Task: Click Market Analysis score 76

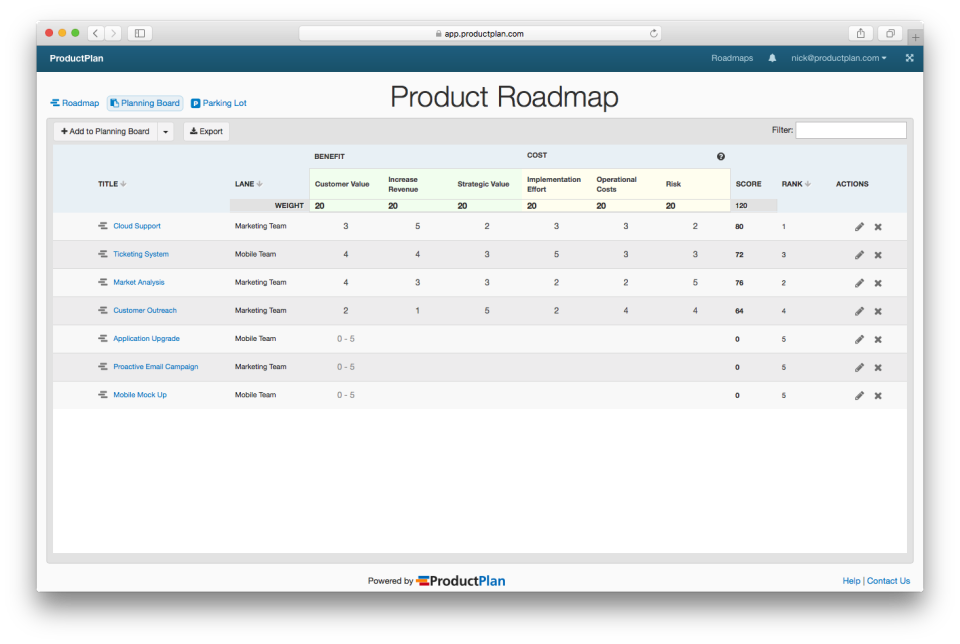Action: tap(739, 283)
